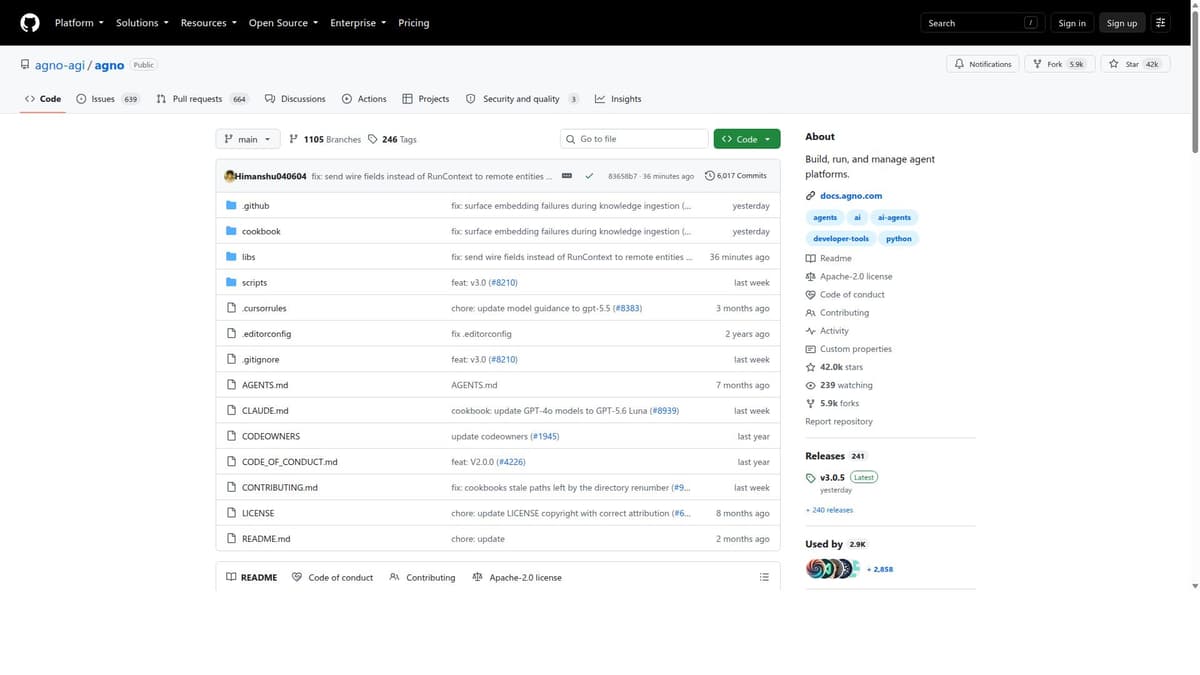1200x675 pixels.
Task: Open the Insights tab
Action: click(x=618, y=99)
